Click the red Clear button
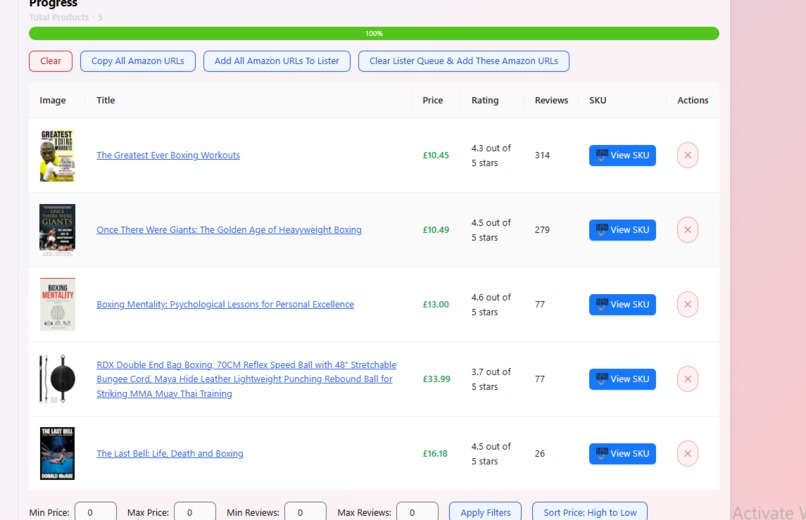Image resolution: width=806 pixels, height=520 pixels. click(50, 61)
